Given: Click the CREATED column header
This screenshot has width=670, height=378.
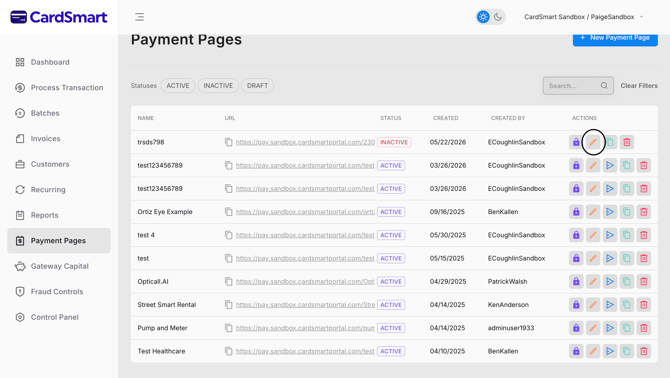Looking at the screenshot, I should (445, 118).
